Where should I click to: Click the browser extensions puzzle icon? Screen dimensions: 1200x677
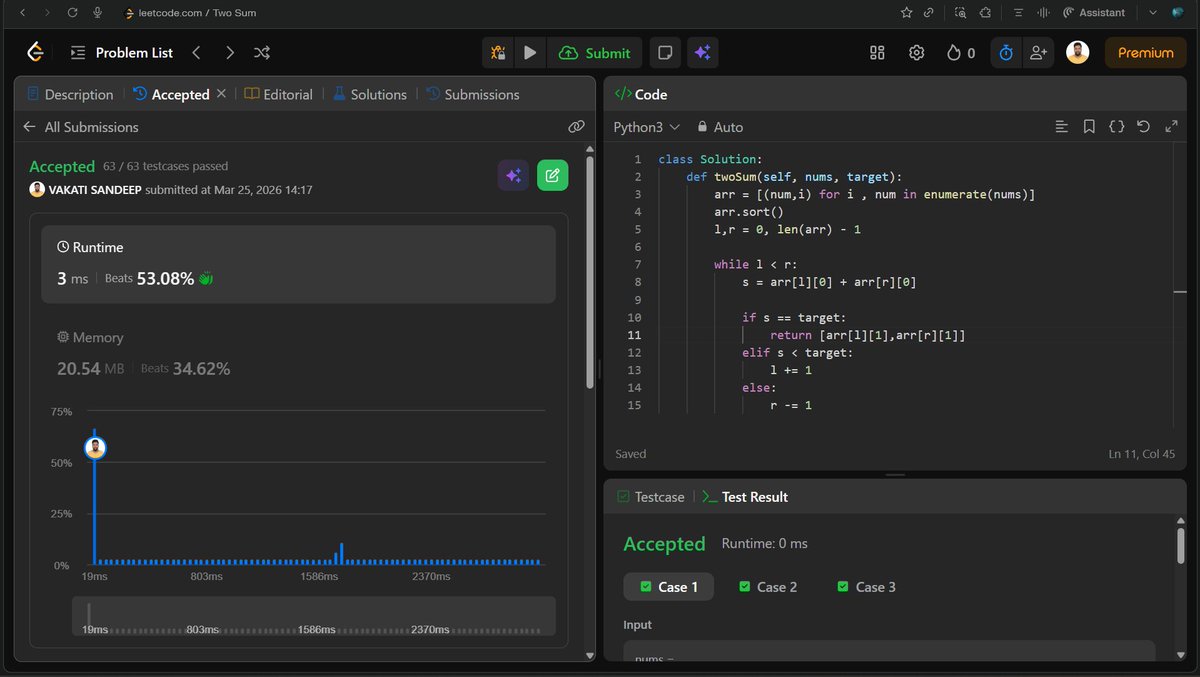coord(986,13)
